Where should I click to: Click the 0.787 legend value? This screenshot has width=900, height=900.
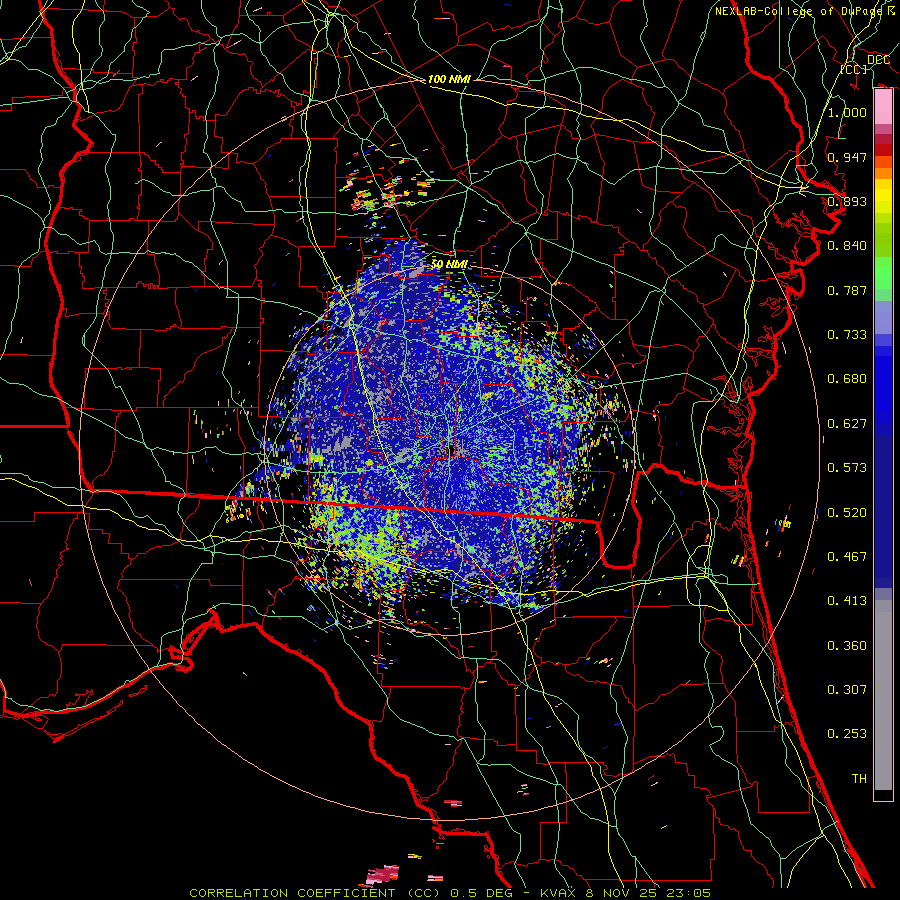tap(847, 290)
